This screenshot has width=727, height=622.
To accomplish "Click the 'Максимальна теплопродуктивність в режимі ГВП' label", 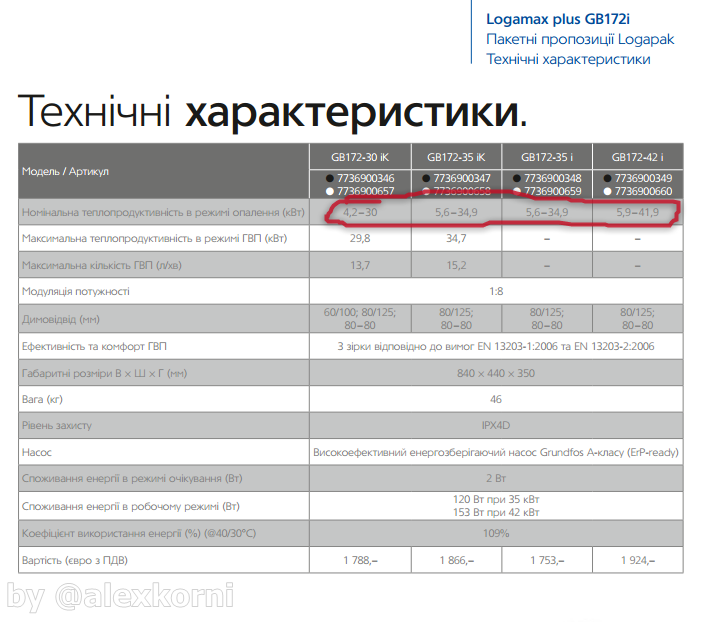I will coord(154,239).
